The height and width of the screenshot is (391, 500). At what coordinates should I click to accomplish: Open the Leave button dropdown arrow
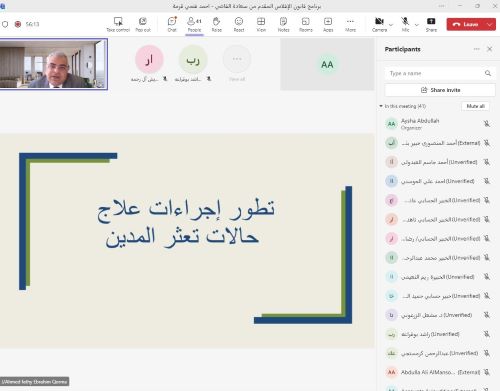pyautogui.click(x=490, y=24)
